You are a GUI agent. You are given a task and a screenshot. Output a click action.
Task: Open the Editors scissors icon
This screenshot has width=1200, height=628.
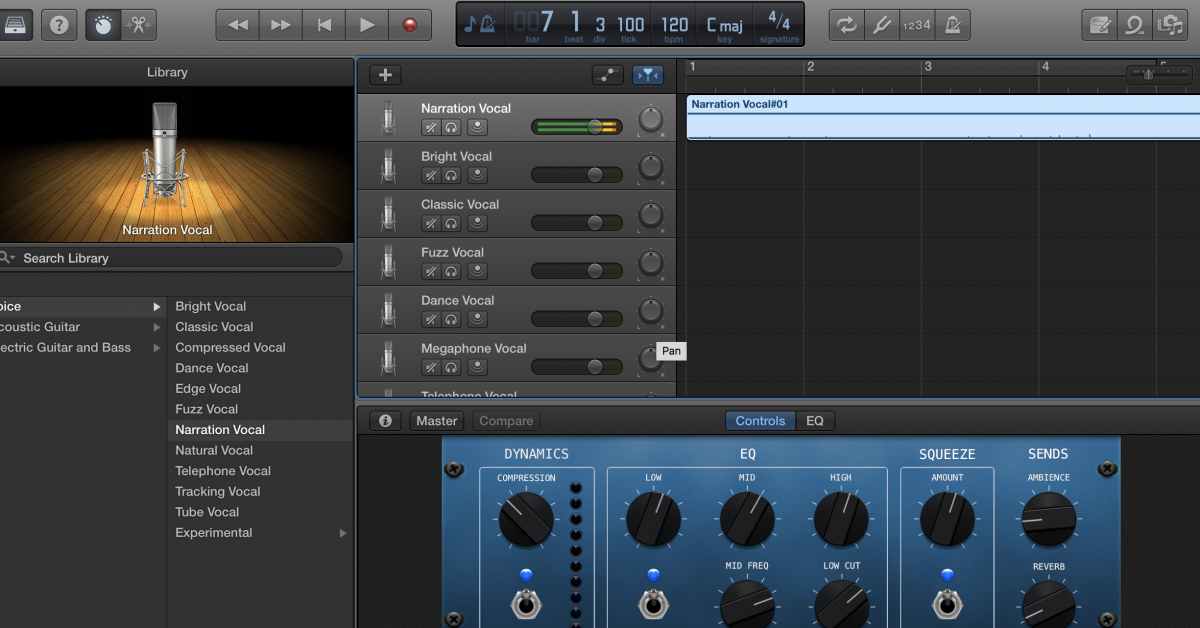(x=138, y=25)
